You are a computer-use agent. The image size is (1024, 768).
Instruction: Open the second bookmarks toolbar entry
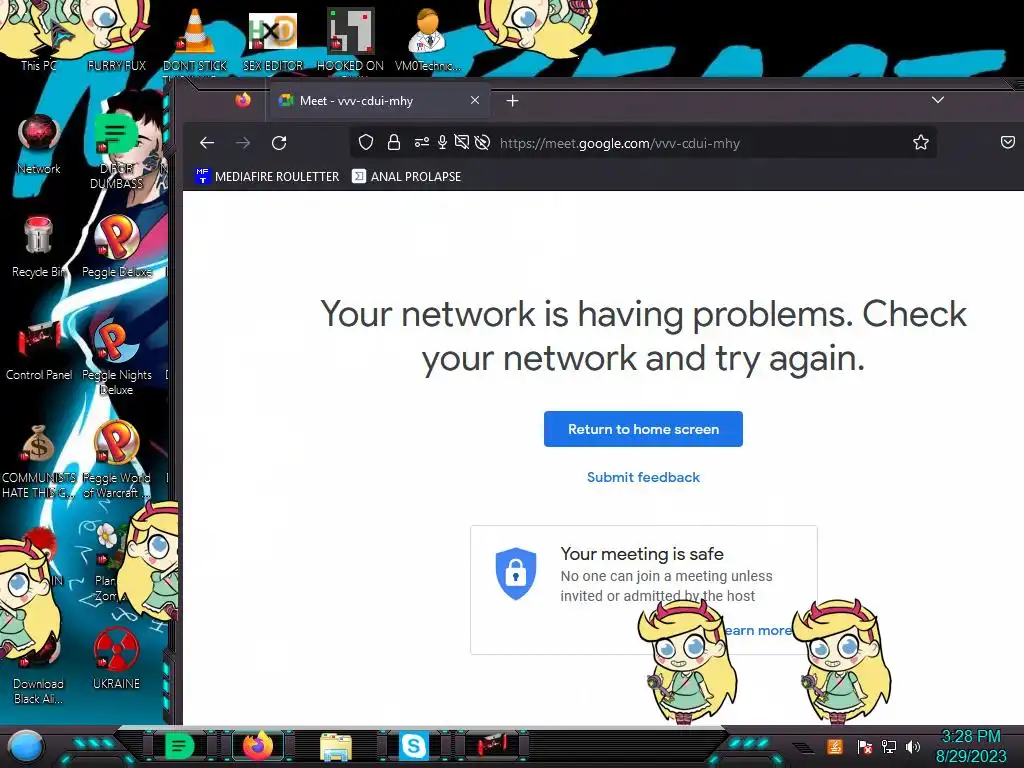tap(406, 176)
